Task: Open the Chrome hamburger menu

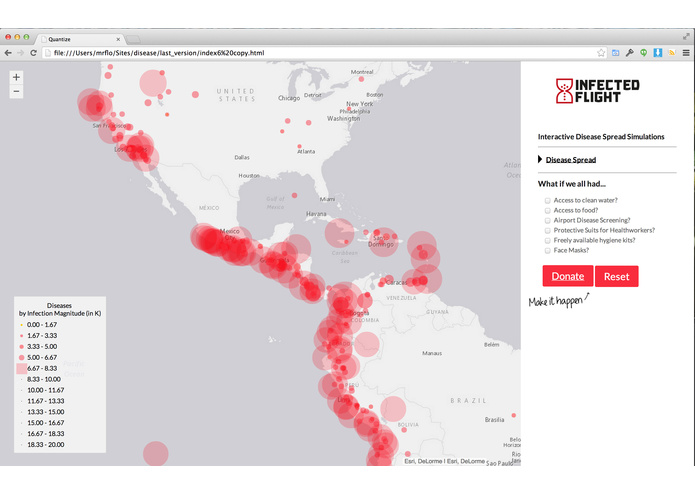Action: 686,53
